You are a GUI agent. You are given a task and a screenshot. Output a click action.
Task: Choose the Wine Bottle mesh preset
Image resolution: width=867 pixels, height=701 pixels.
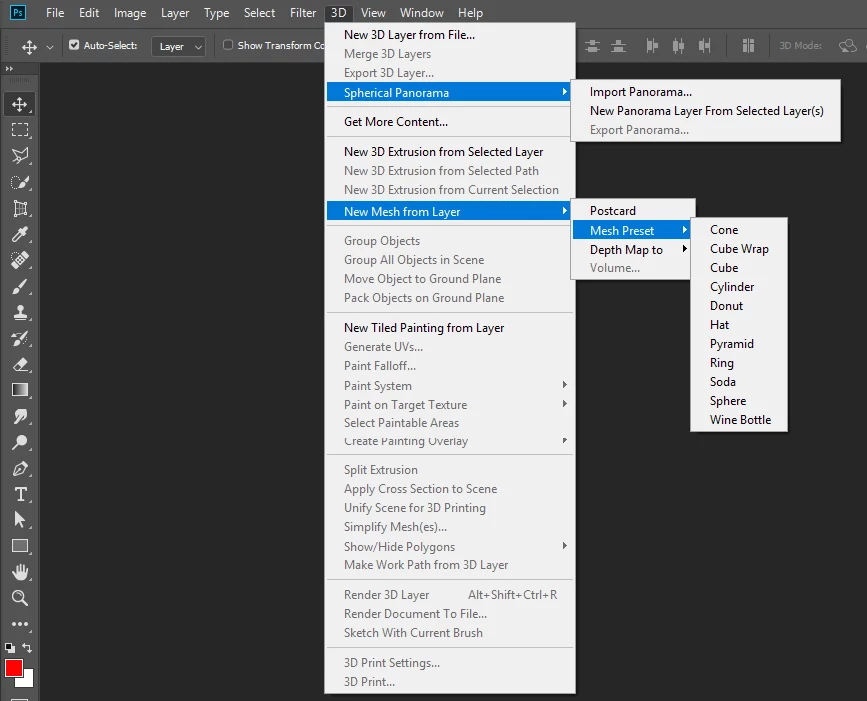pyautogui.click(x=739, y=420)
